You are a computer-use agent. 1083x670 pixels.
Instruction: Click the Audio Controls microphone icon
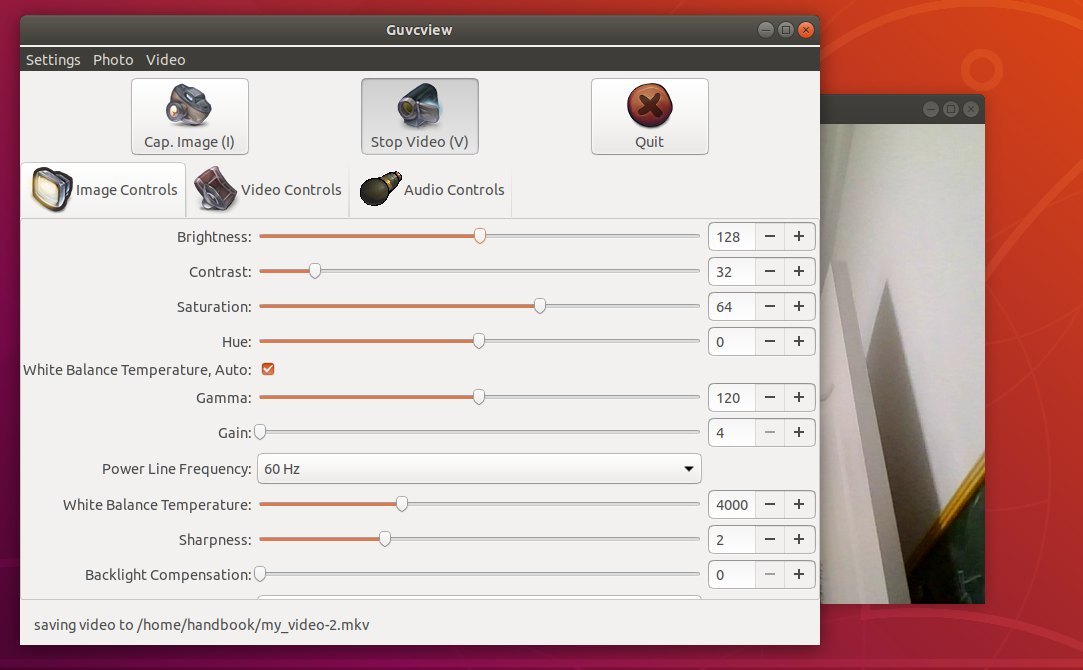[x=381, y=189]
